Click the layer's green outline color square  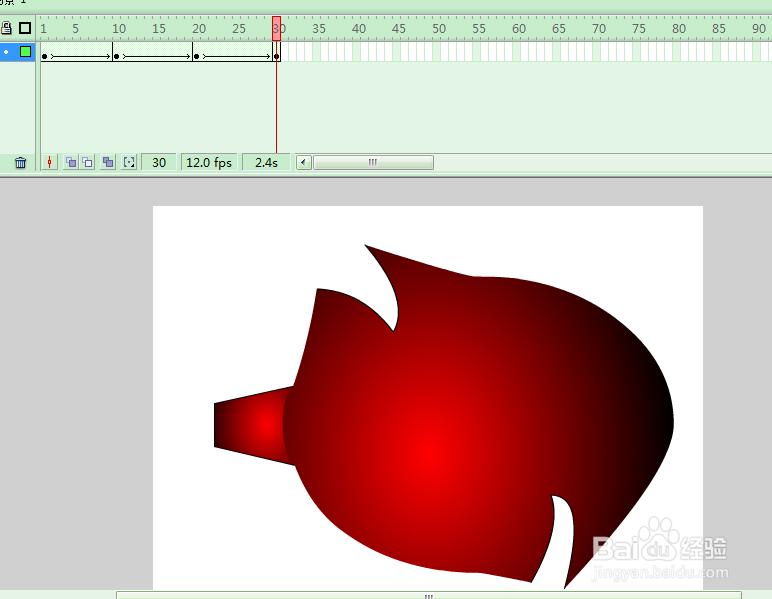[x=25, y=52]
